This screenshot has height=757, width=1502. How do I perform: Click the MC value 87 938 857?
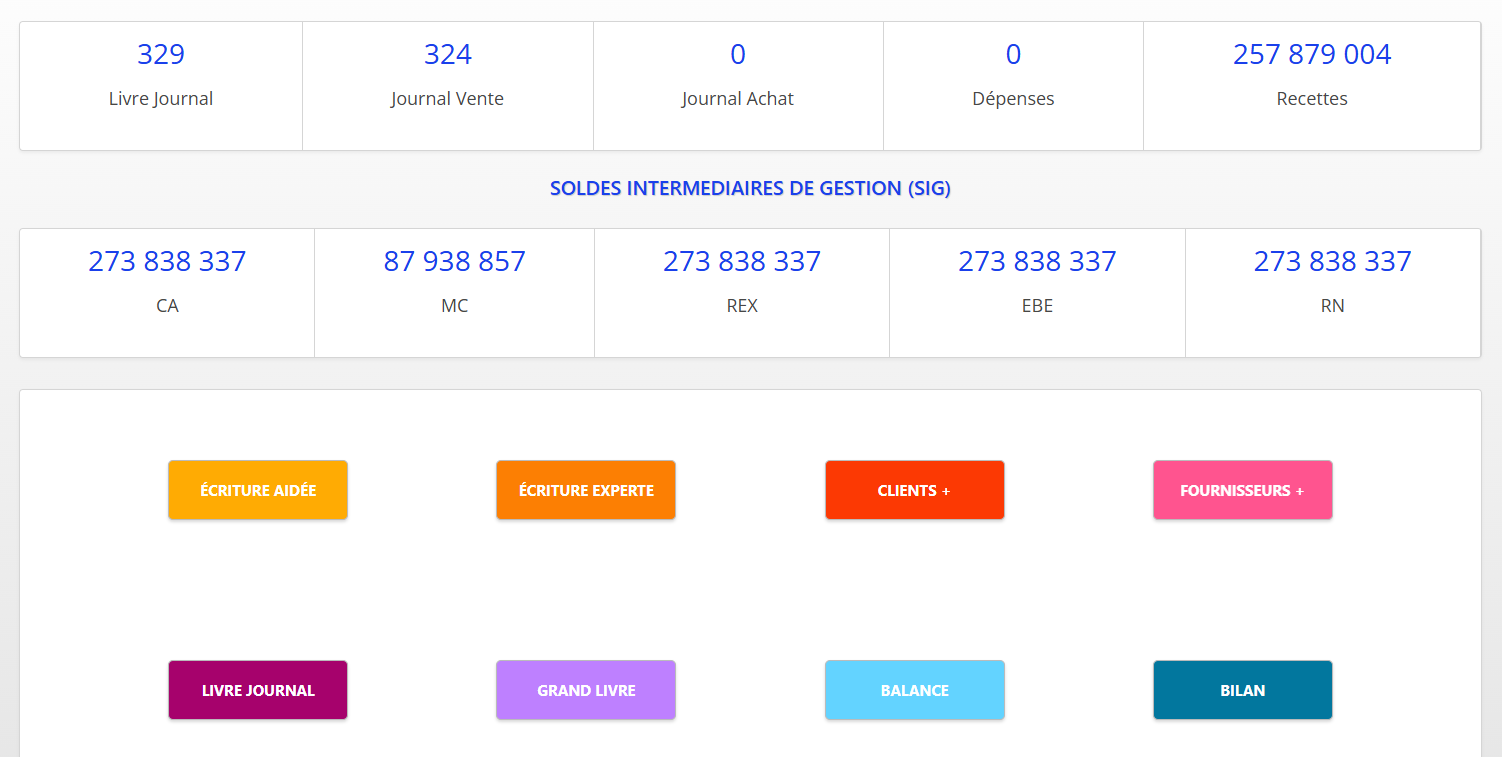pyautogui.click(x=454, y=261)
